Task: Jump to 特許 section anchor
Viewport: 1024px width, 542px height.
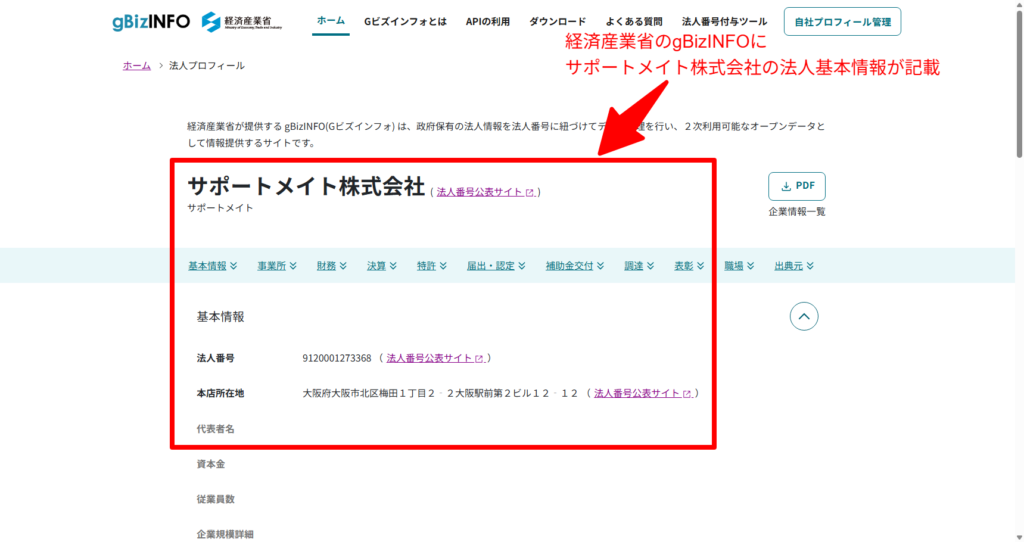Action: coord(432,266)
